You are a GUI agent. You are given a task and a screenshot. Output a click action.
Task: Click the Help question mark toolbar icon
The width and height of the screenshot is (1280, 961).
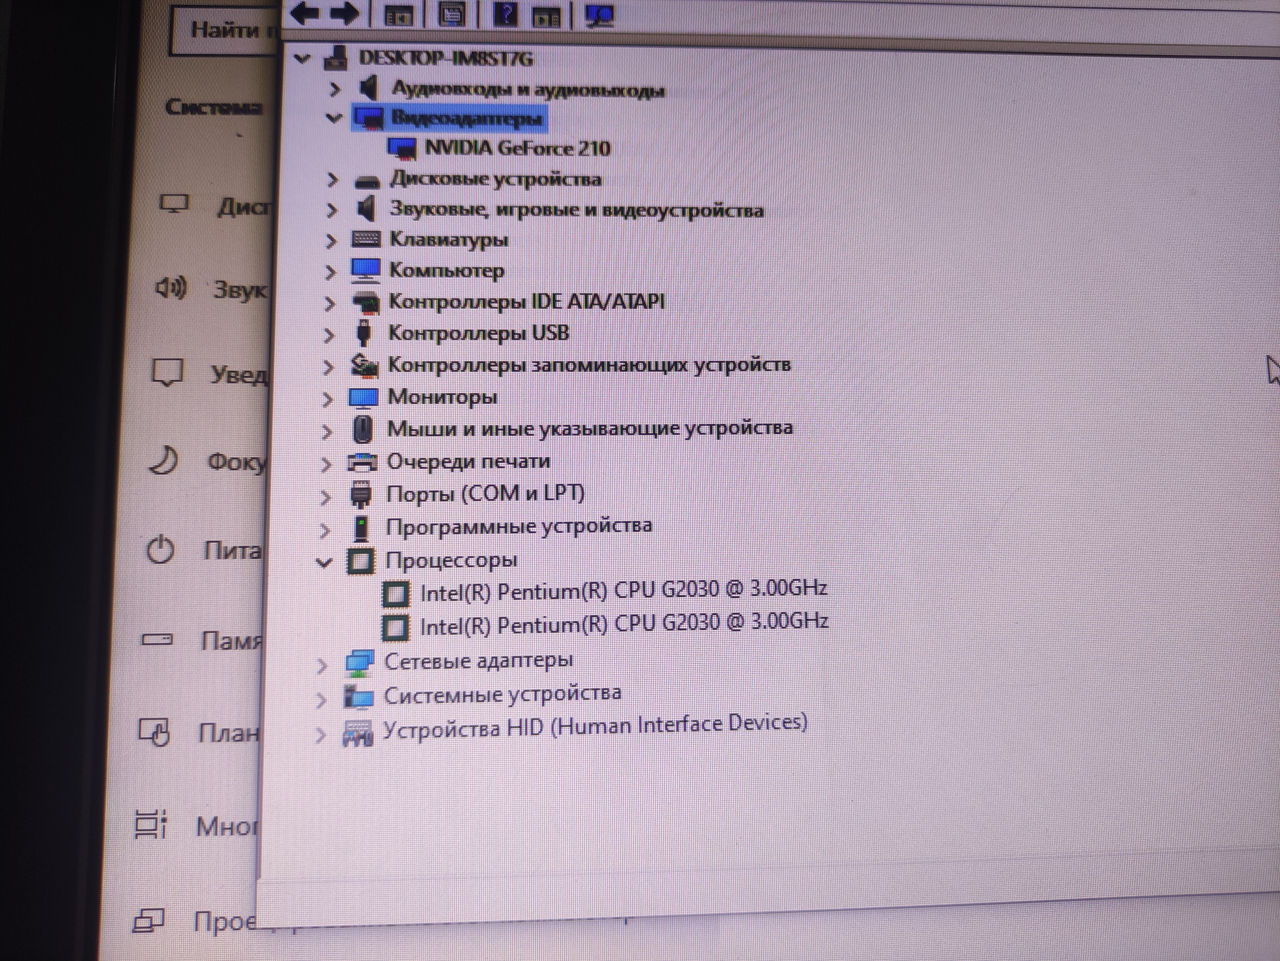(507, 14)
